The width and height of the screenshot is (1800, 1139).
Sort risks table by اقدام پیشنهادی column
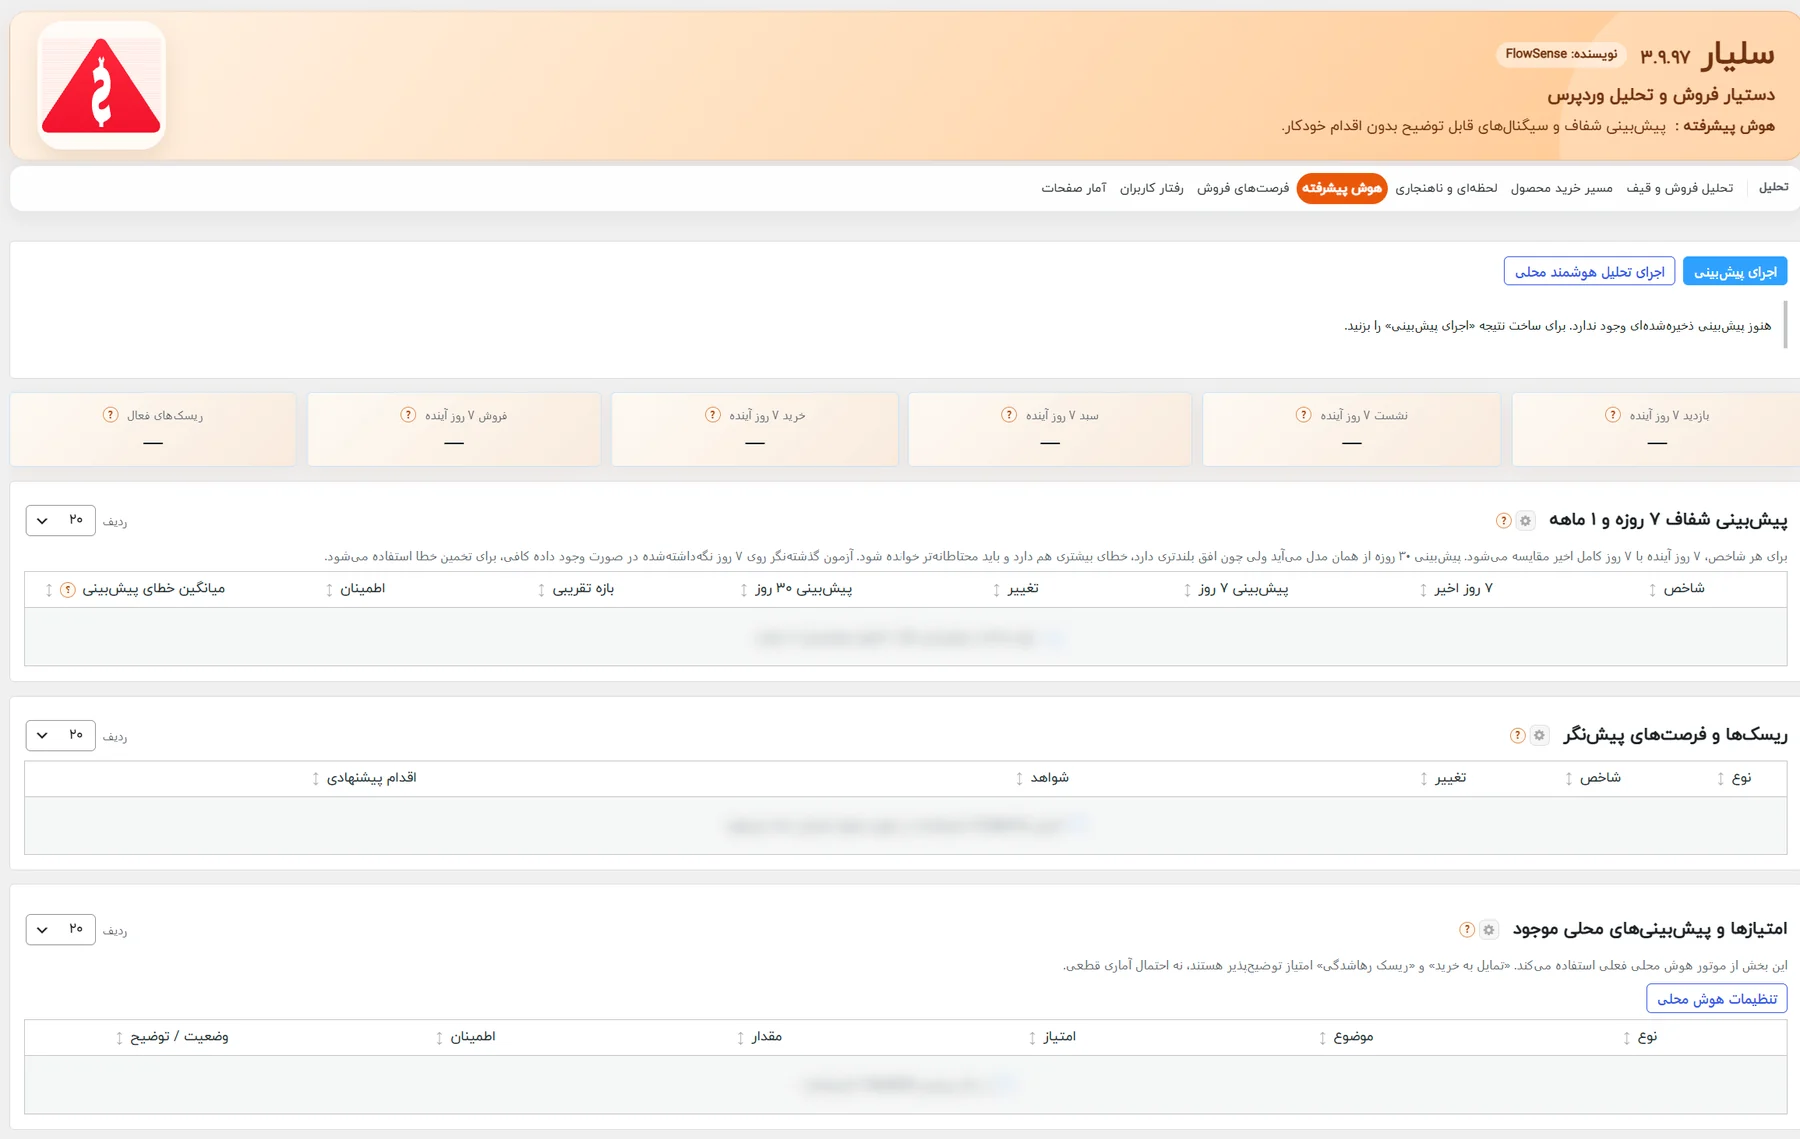pyautogui.click(x=316, y=778)
